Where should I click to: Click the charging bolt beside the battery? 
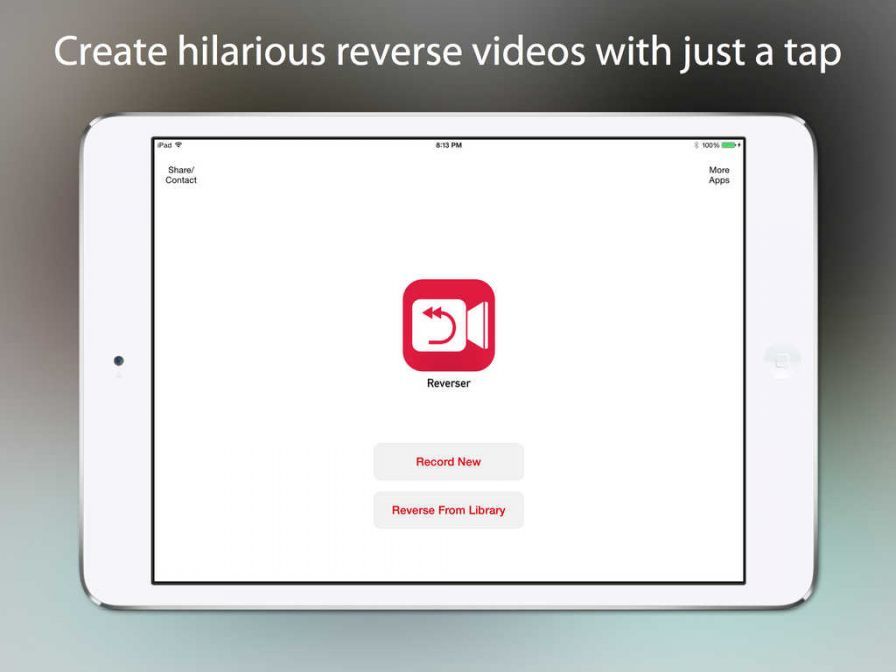(x=740, y=145)
